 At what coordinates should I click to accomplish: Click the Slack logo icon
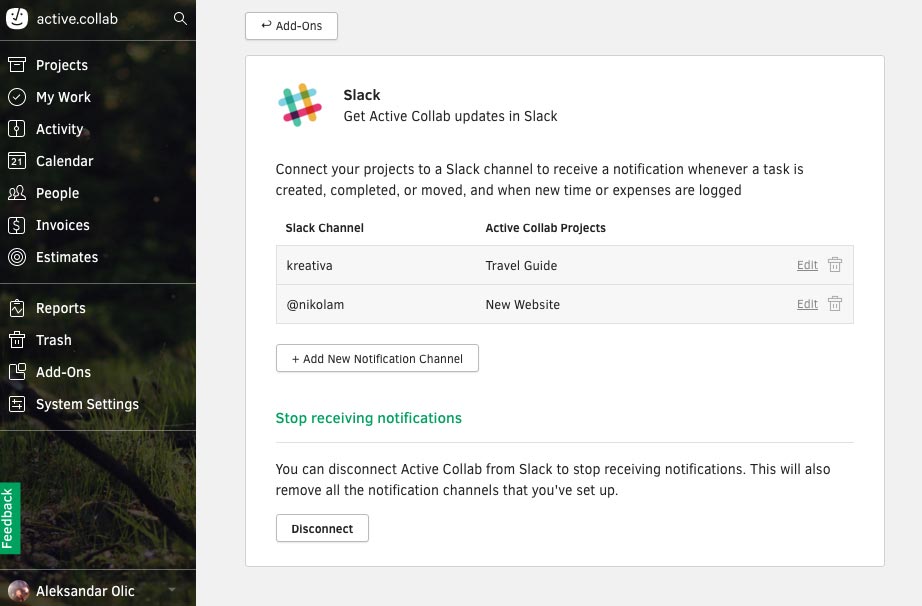[300, 105]
